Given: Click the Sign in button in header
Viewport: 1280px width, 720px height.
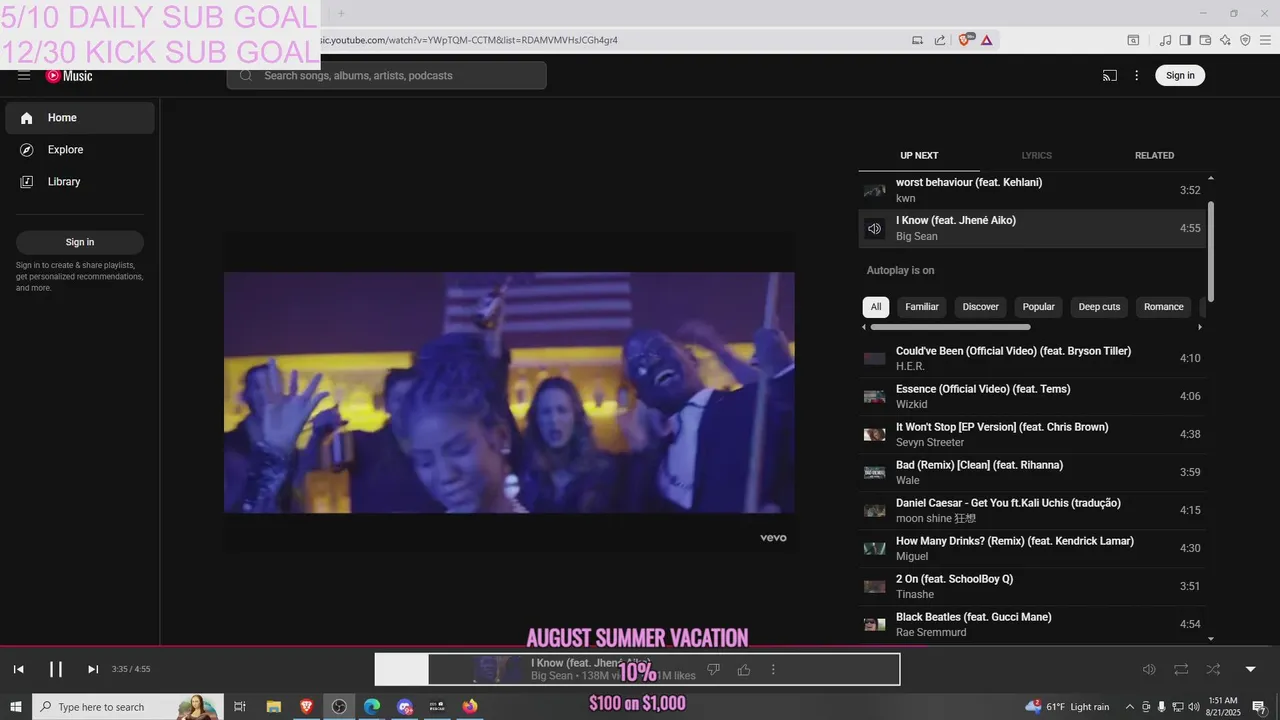Looking at the screenshot, I should (1180, 76).
